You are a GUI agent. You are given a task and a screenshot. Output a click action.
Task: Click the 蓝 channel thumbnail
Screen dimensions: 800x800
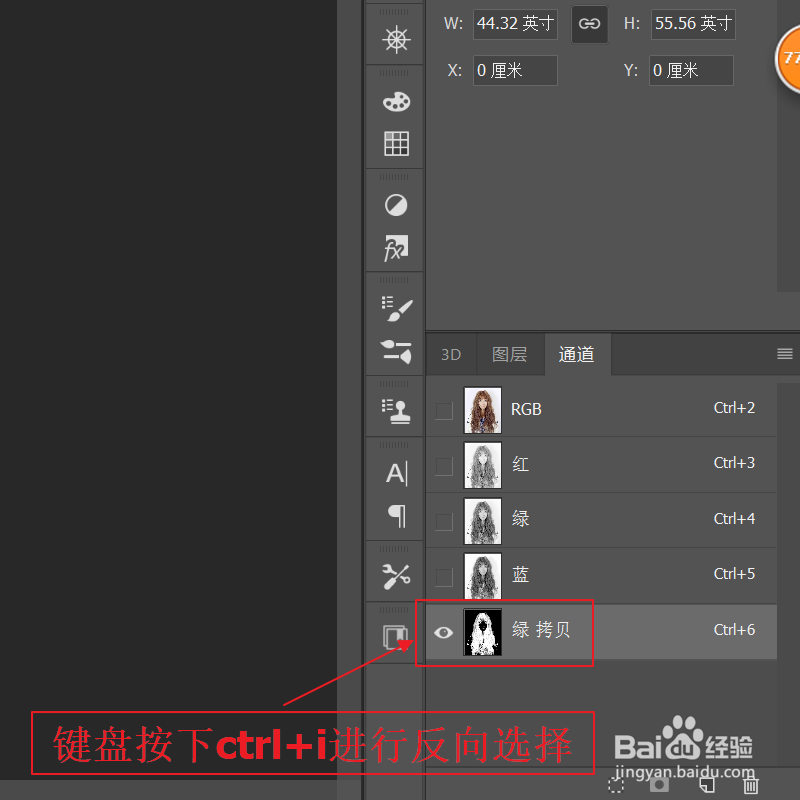tap(482, 577)
